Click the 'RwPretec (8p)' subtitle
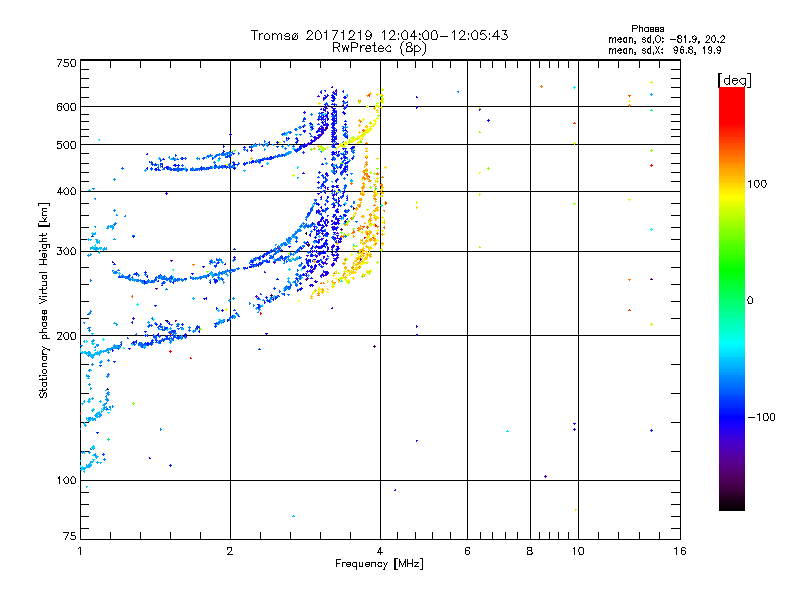This screenshot has height=600, width=800. [379, 48]
